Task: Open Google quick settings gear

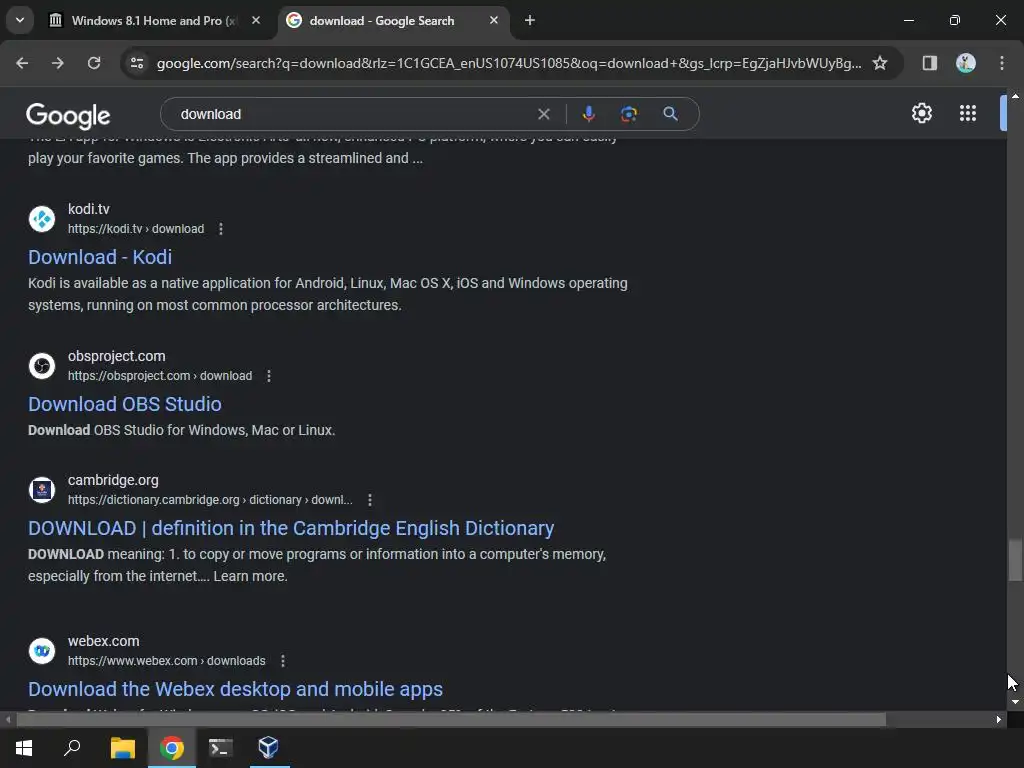Action: (x=921, y=114)
